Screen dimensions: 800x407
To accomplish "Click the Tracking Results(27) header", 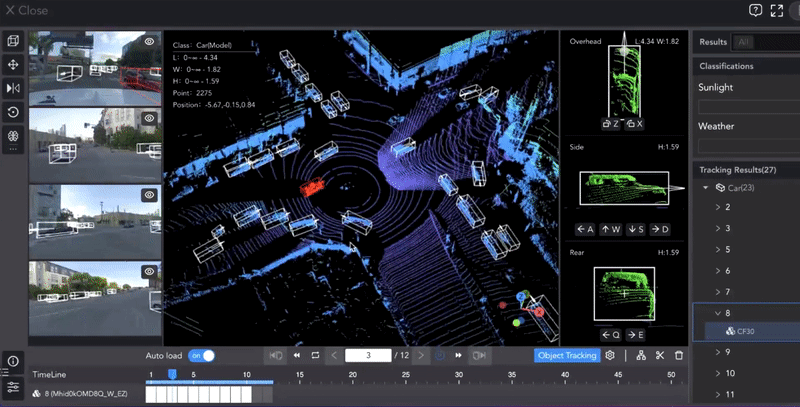I will (737, 170).
